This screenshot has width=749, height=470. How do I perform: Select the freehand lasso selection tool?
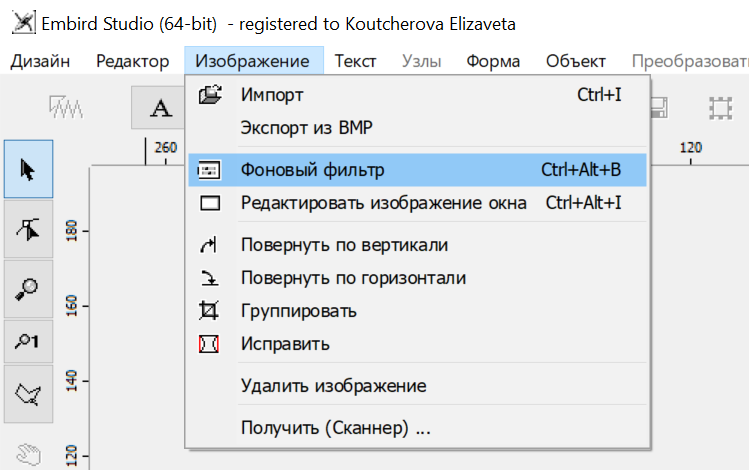pyautogui.click(x=28, y=396)
